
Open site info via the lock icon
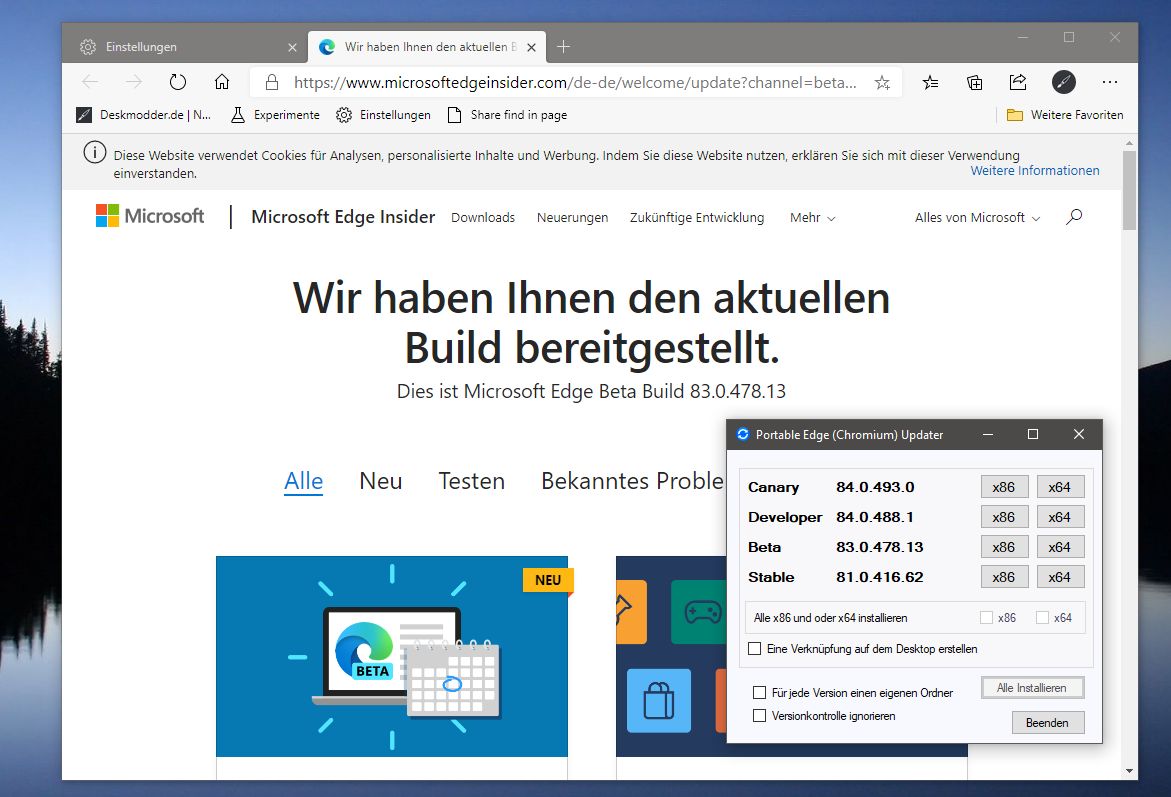pyautogui.click(x=272, y=82)
